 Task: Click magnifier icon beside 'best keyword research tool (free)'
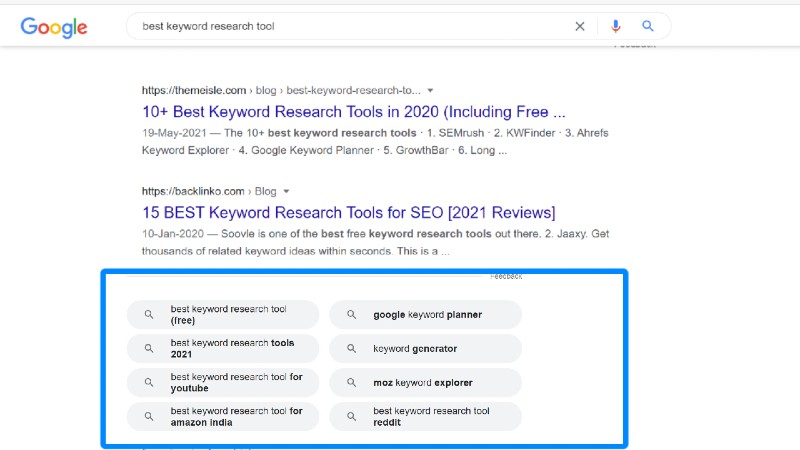point(149,315)
